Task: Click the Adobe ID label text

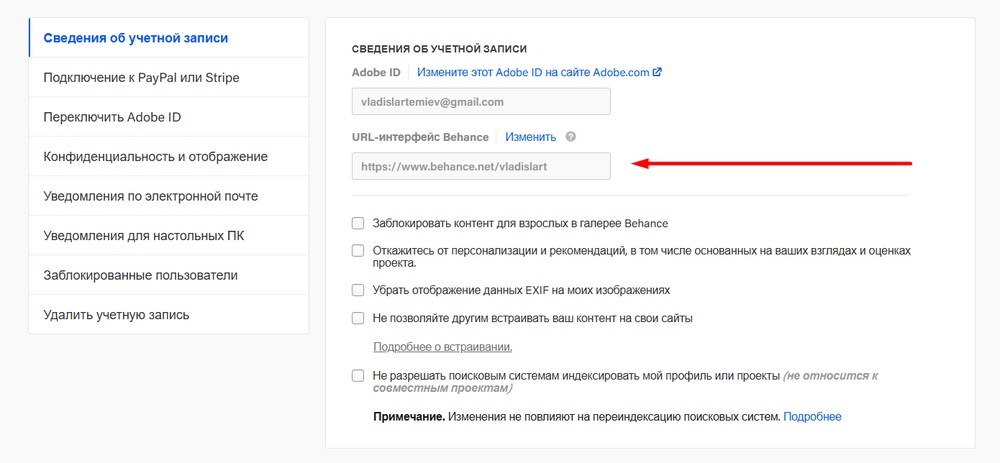Action: [x=376, y=72]
